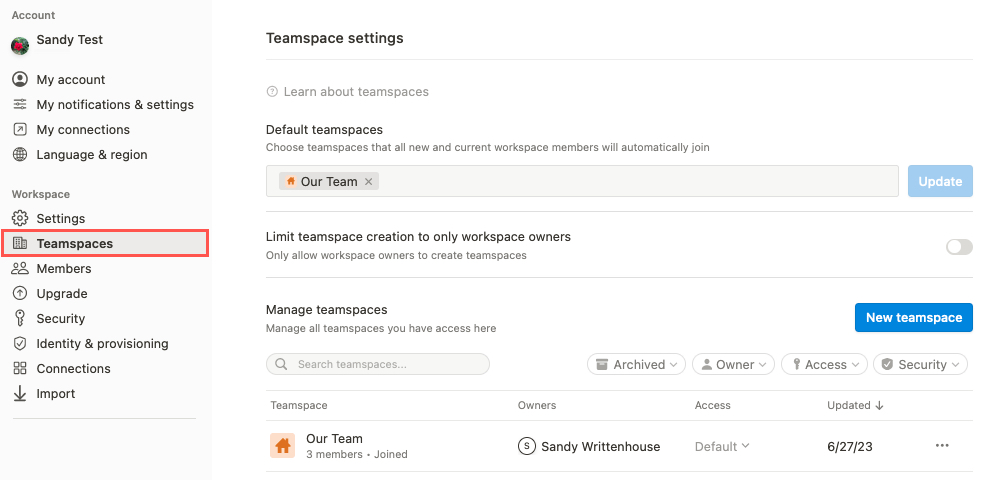Click the help icon beside Learn about teamspaces

pos(272,92)
